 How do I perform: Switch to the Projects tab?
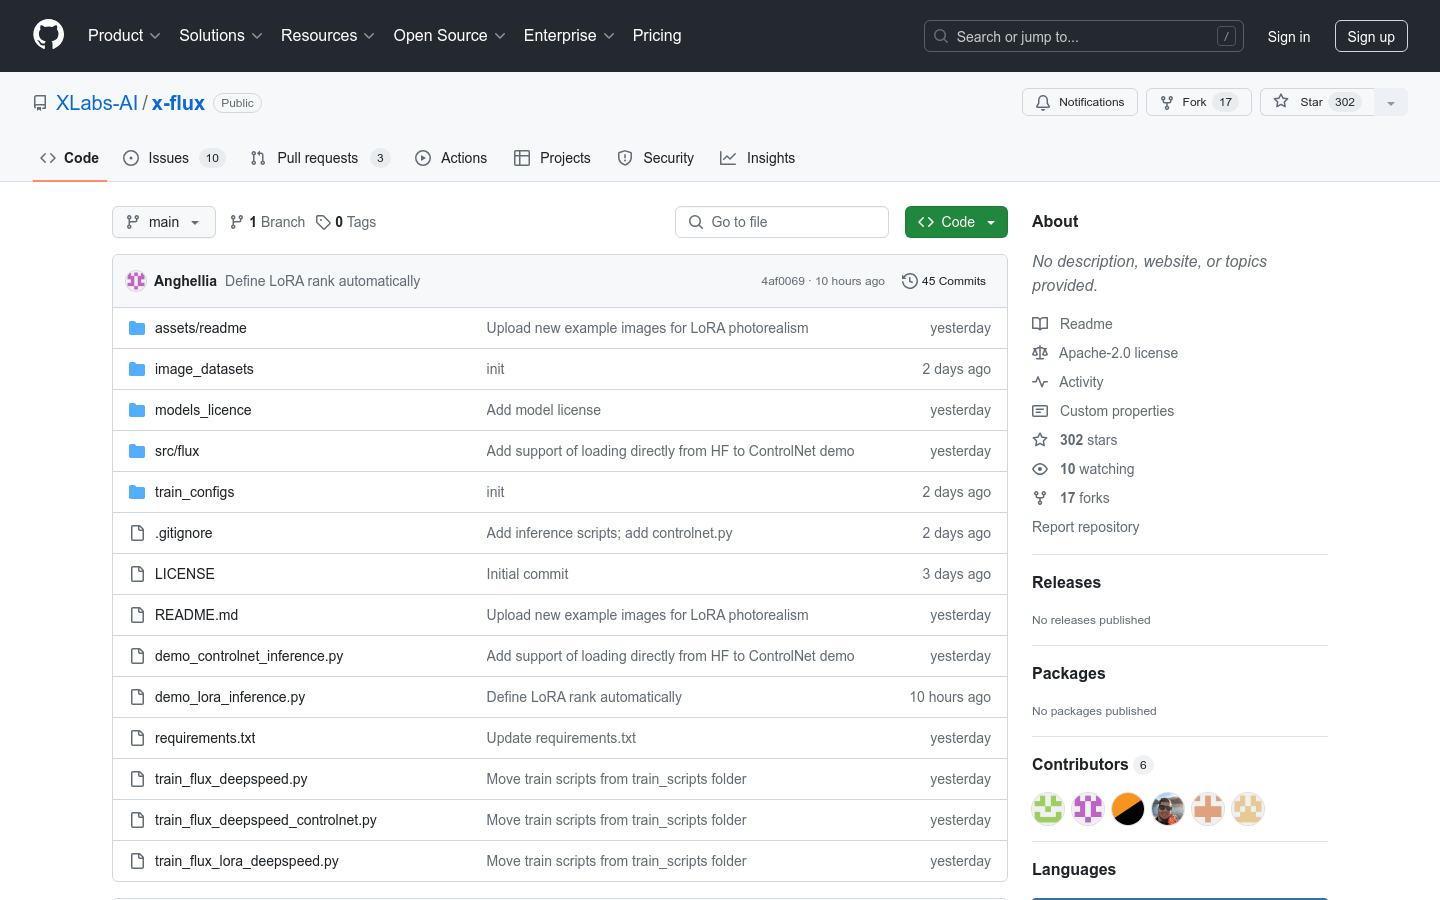[552, 158]
